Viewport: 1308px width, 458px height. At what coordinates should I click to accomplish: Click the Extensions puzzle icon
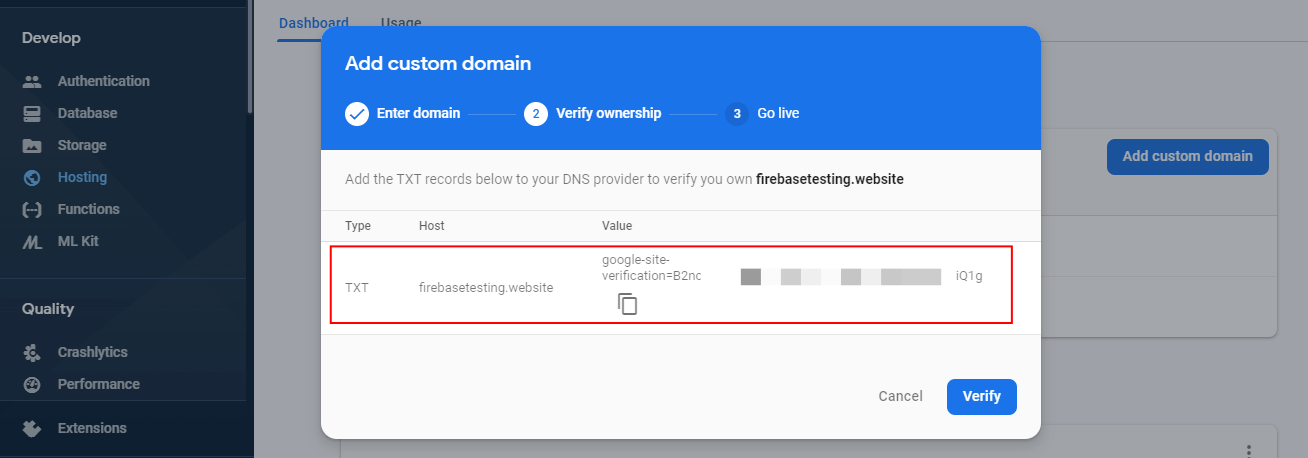(x=32, y=428)
